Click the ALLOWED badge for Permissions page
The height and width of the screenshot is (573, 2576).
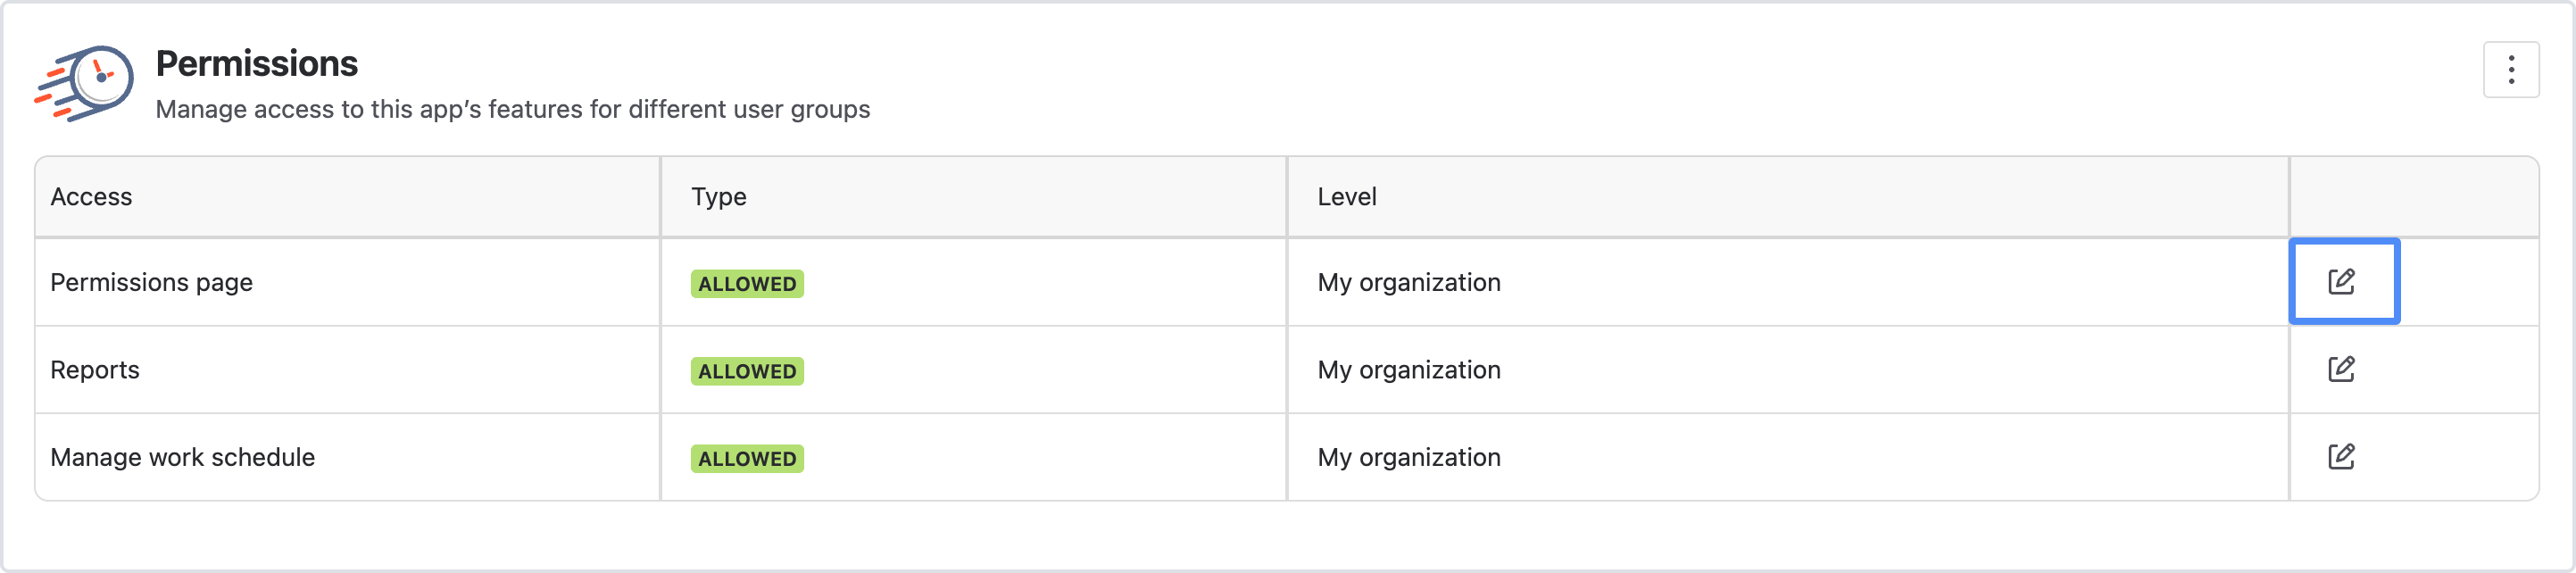click(747, 284)
